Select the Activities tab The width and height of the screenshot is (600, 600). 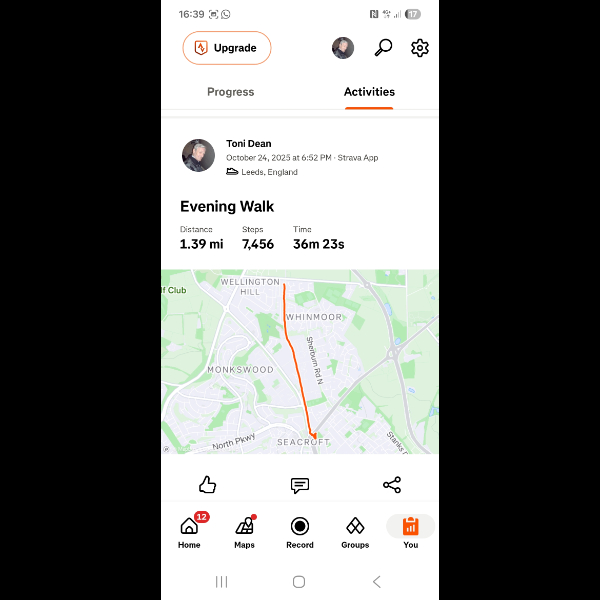pyautogui.click(x=369, y=92)
